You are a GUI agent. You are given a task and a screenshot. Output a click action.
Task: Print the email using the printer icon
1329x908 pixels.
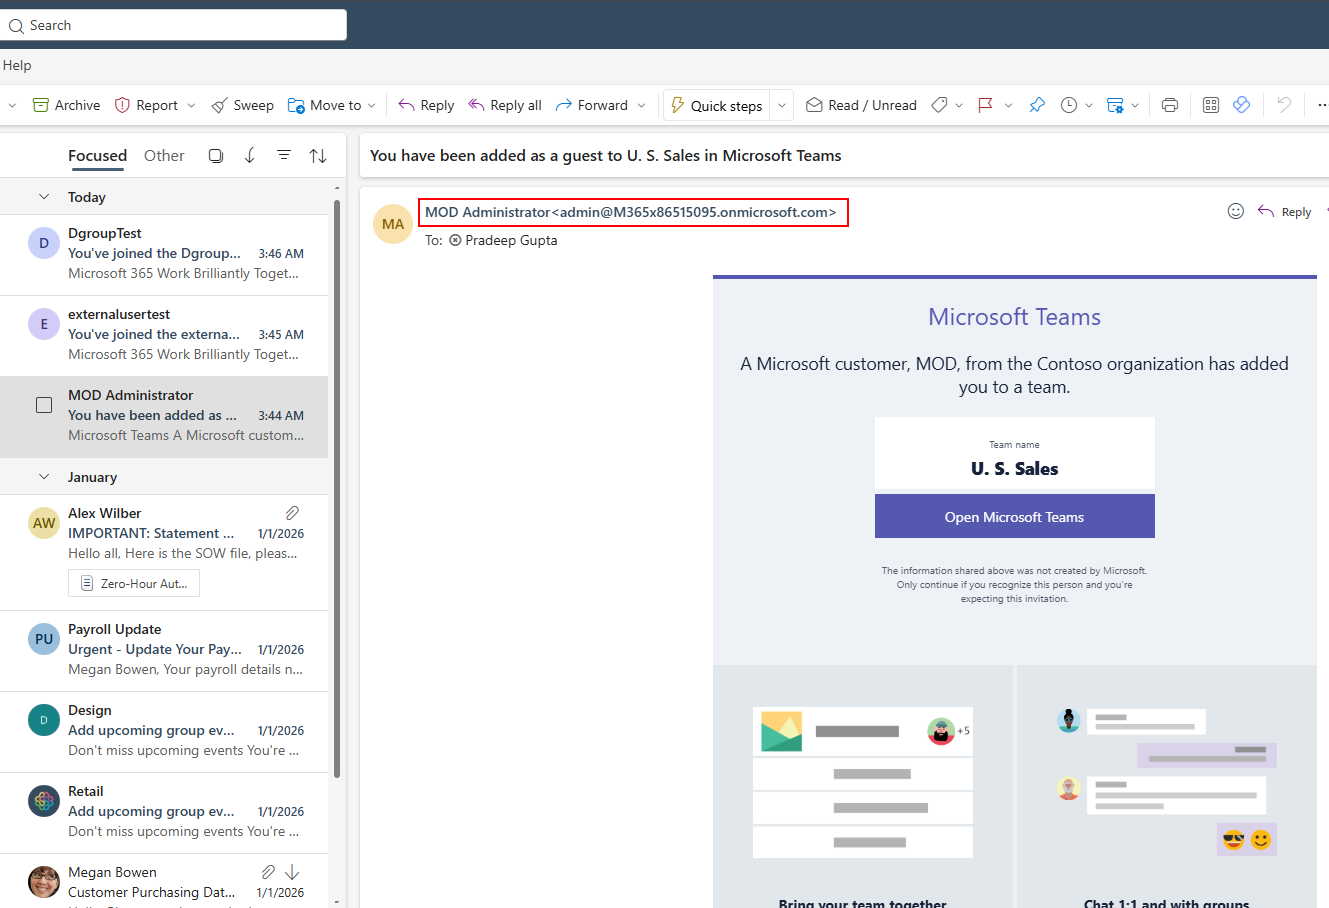[1170, 105]
